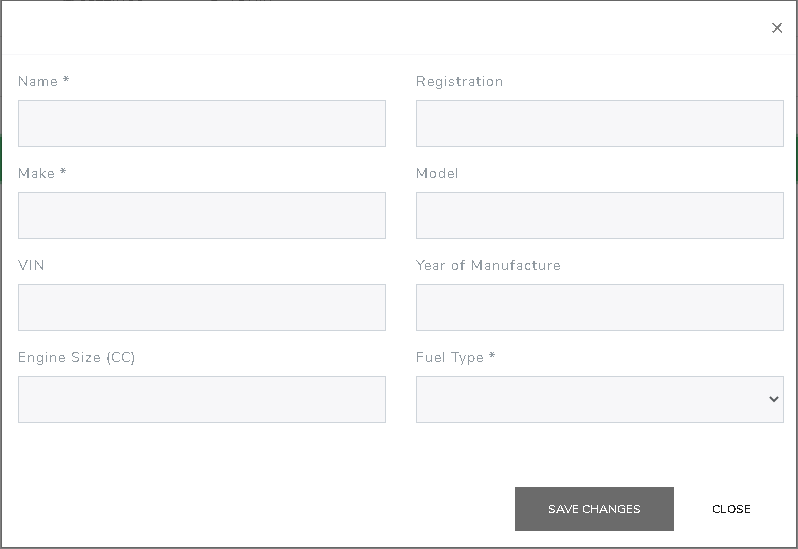This screenshot has height=549, width=798.
Task: Click into the Model input field
Action: [600, 216]
